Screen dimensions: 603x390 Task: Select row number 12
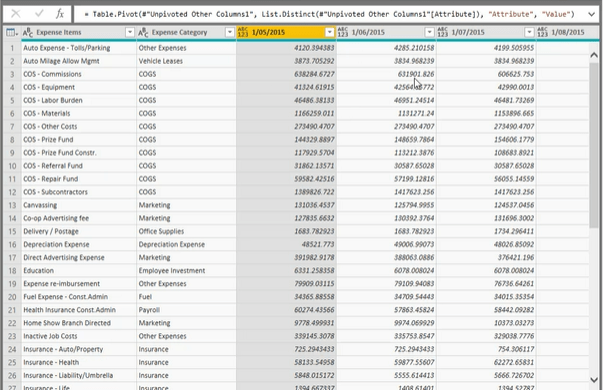click(12, 192)
